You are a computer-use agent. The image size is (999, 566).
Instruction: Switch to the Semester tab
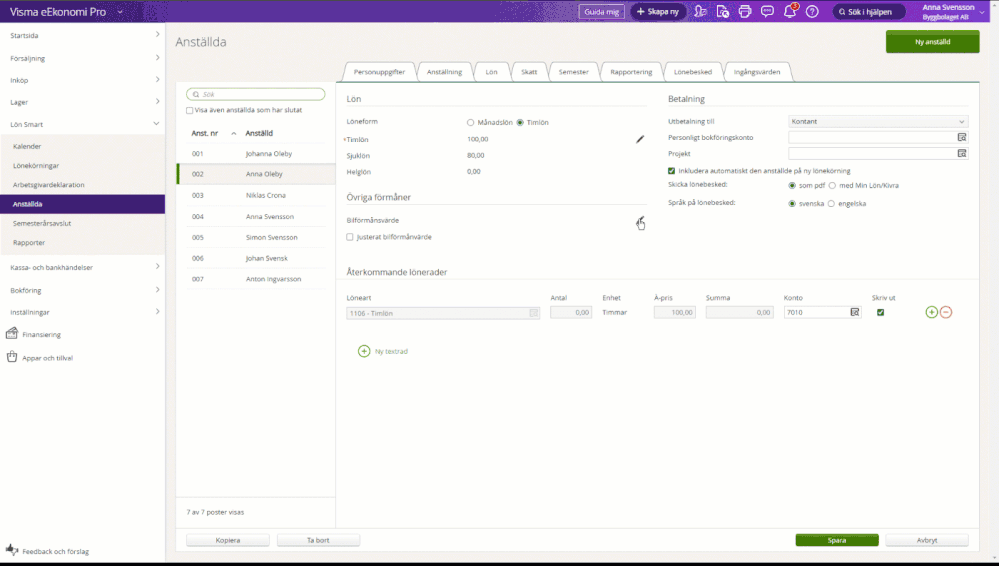(x=574, y=72)
